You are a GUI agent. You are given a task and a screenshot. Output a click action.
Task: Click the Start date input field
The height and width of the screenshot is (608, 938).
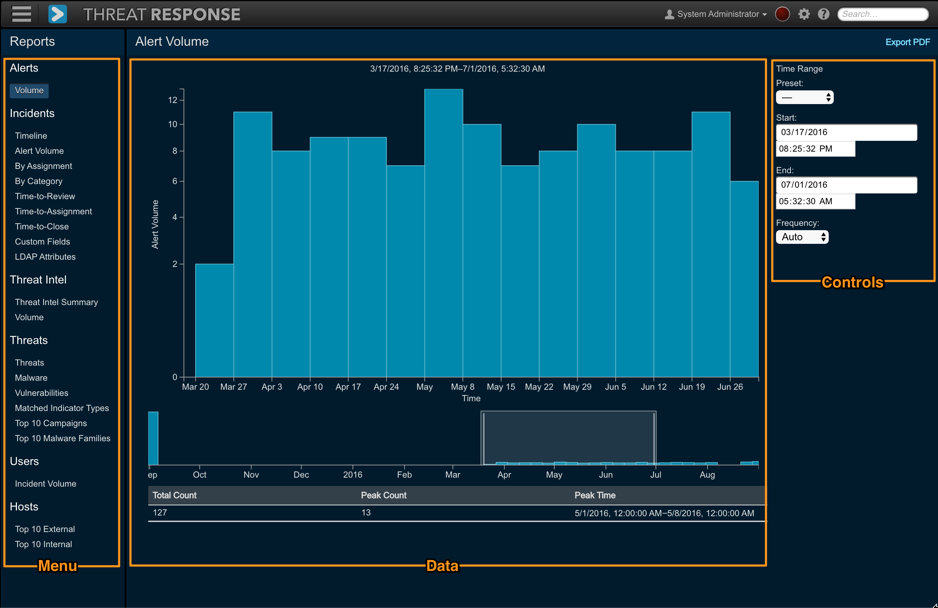coord(846,132)
